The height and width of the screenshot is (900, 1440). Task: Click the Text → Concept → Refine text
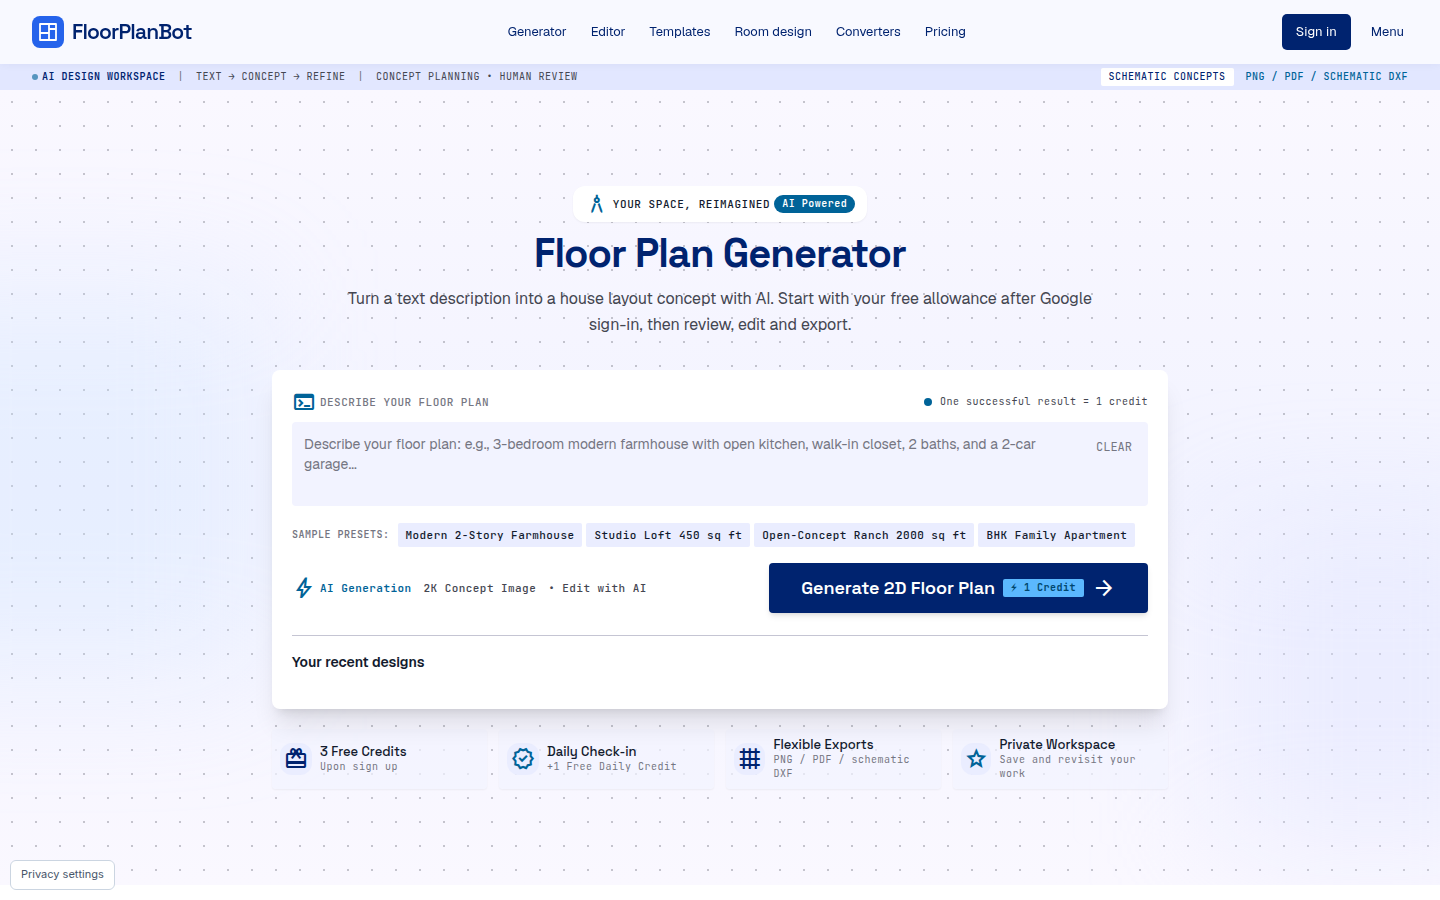(x=271, y=77)
